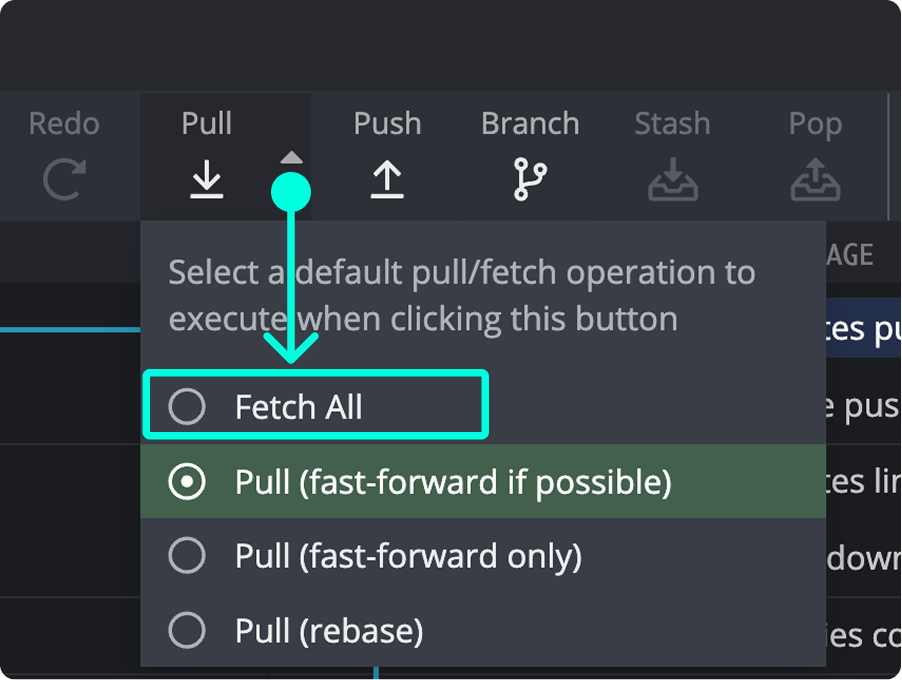
Task: Click the upward arrow above Push label
Action: click(387, 180)
